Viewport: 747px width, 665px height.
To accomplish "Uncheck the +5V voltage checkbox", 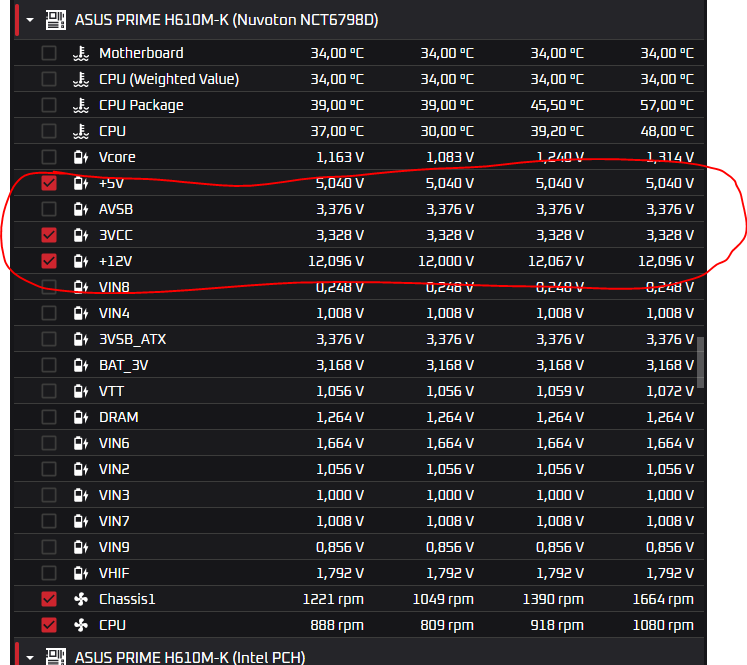I will click(49, 183).
